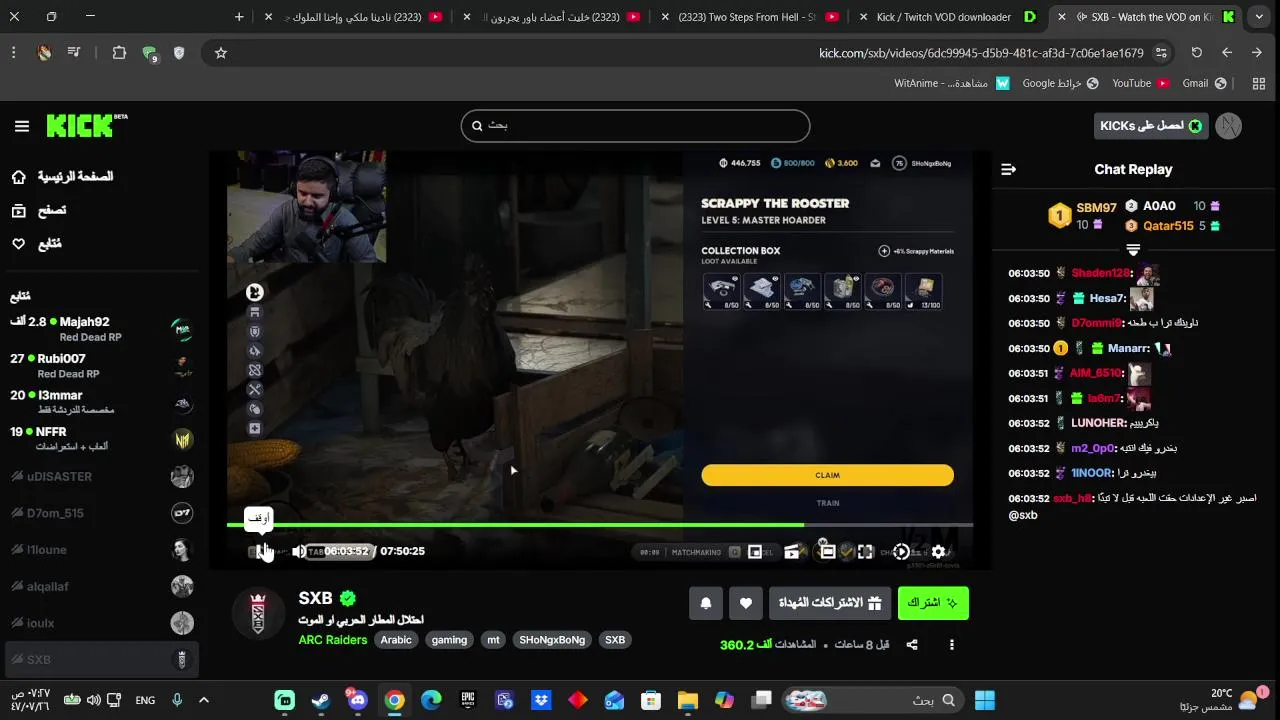Switch to Kick / Twitch VOD downloader tab
Screen dimensions: 1280x720
(x=948, y=17)
